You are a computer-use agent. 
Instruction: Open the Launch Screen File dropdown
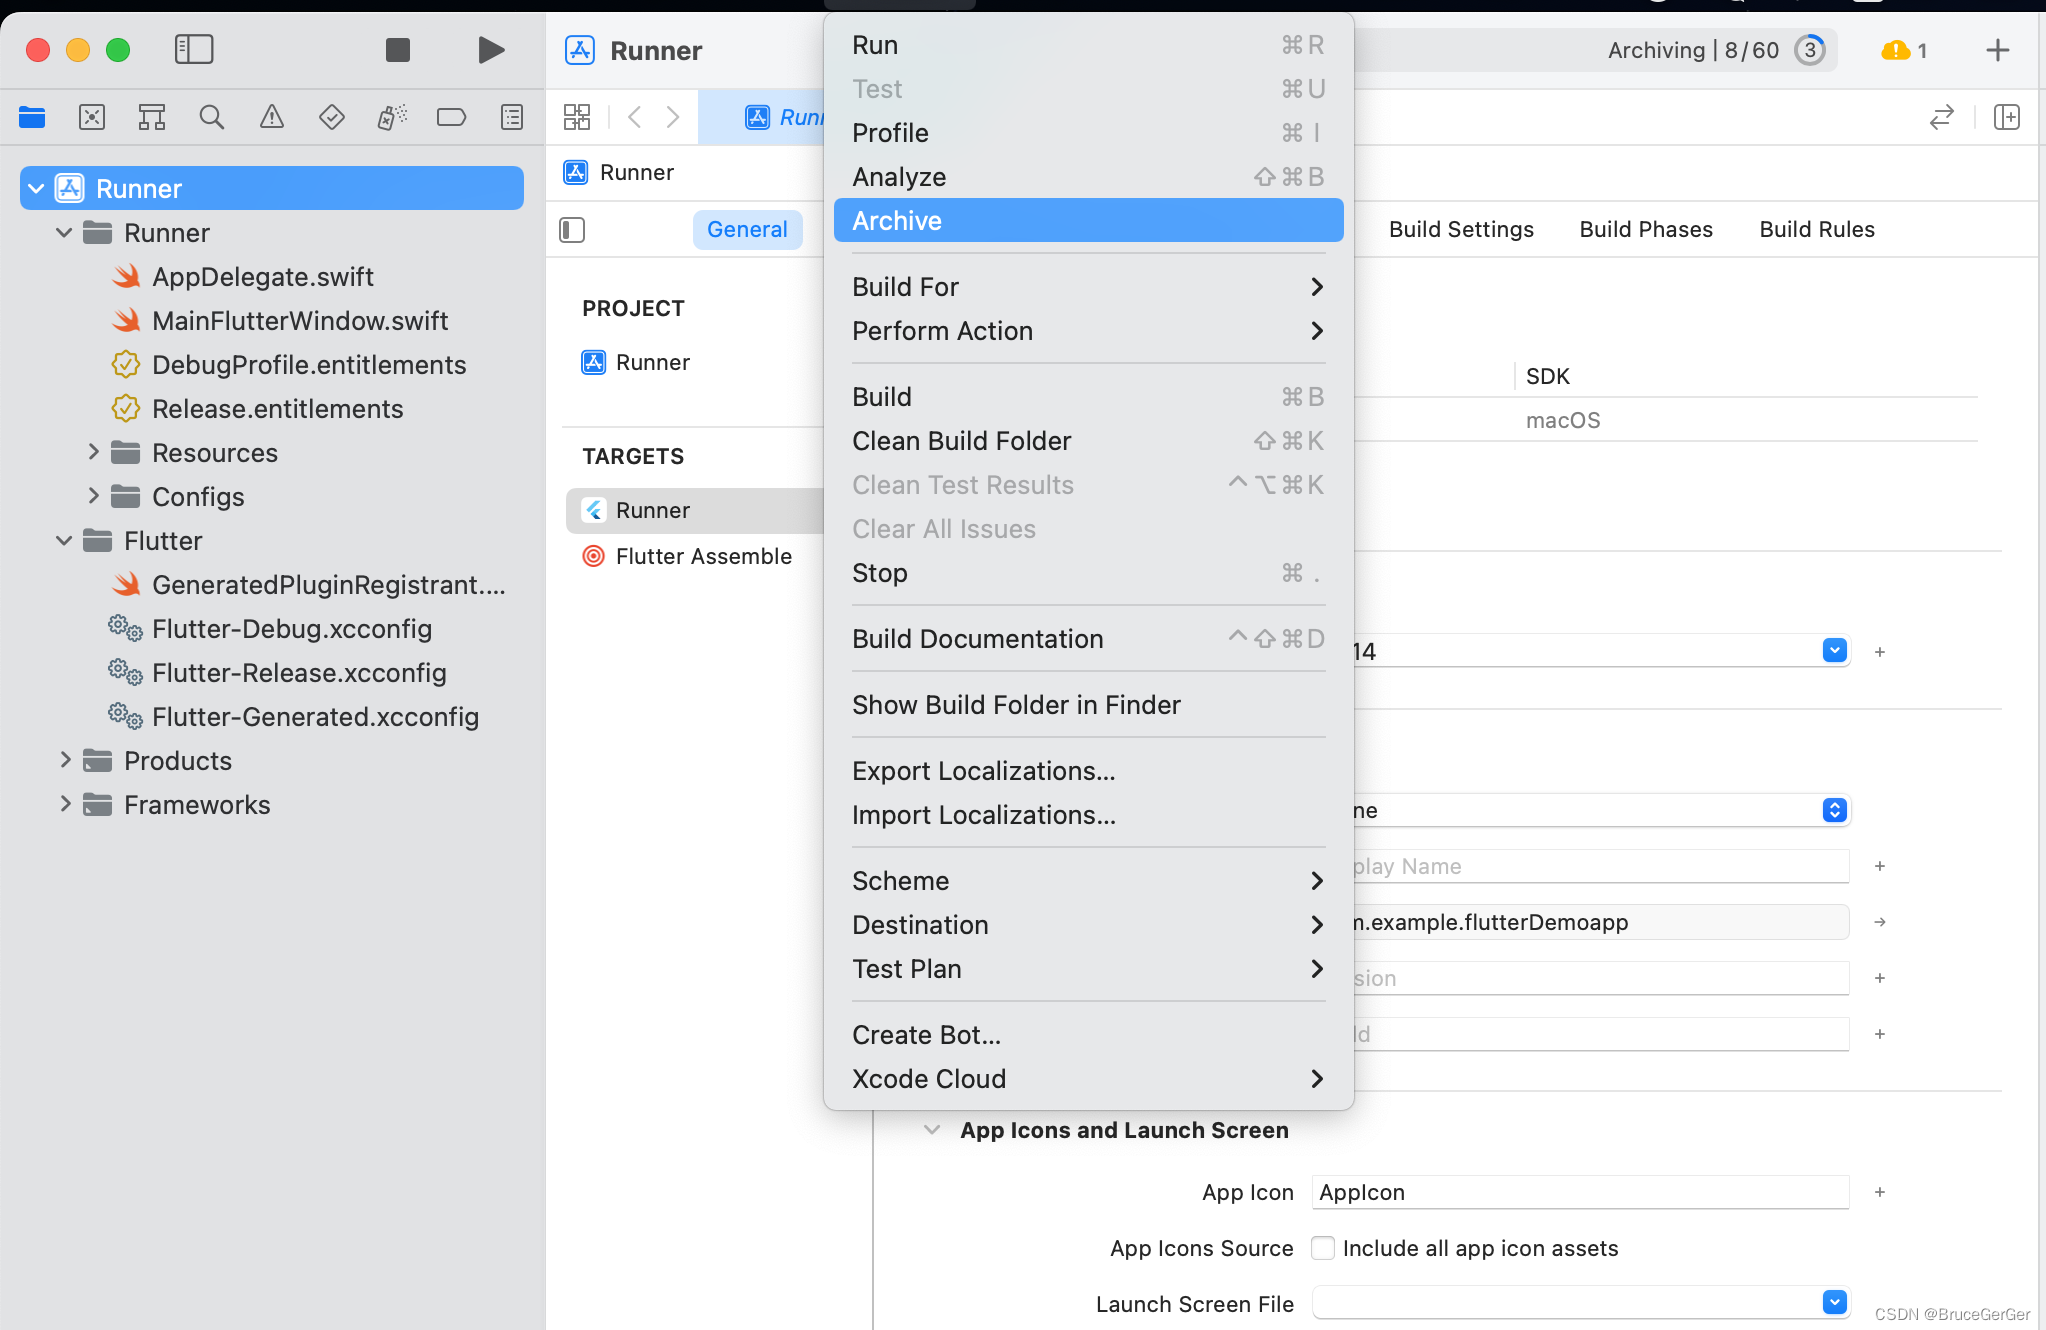point(1834,1302)
